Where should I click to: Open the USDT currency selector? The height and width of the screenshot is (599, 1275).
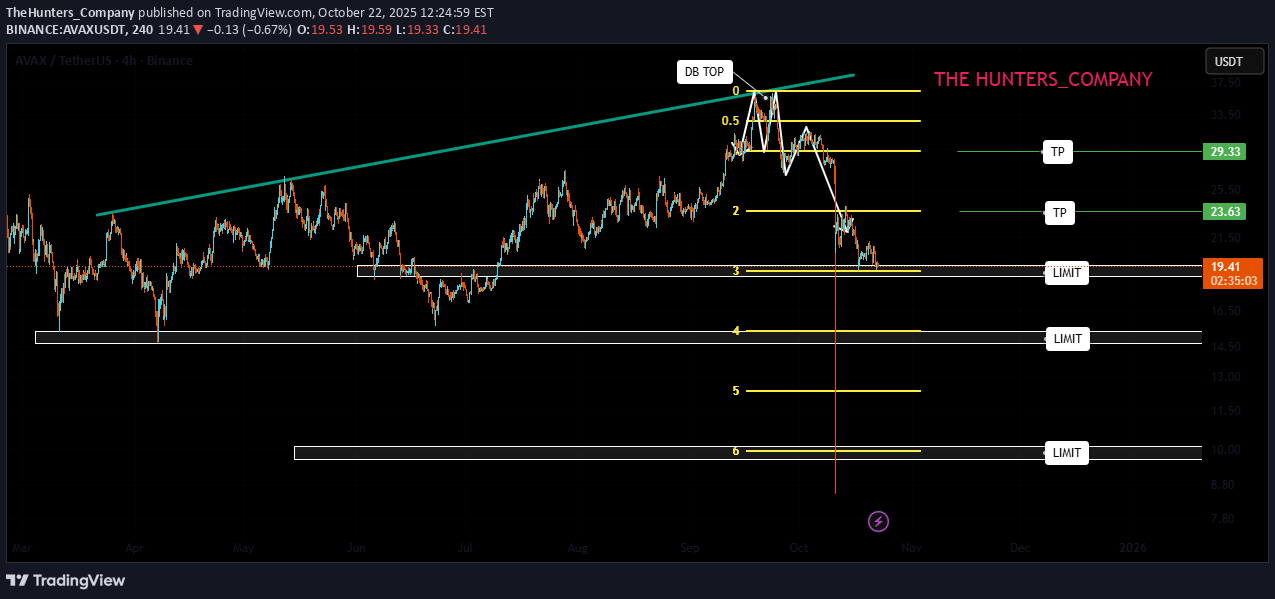[1228, 62]
